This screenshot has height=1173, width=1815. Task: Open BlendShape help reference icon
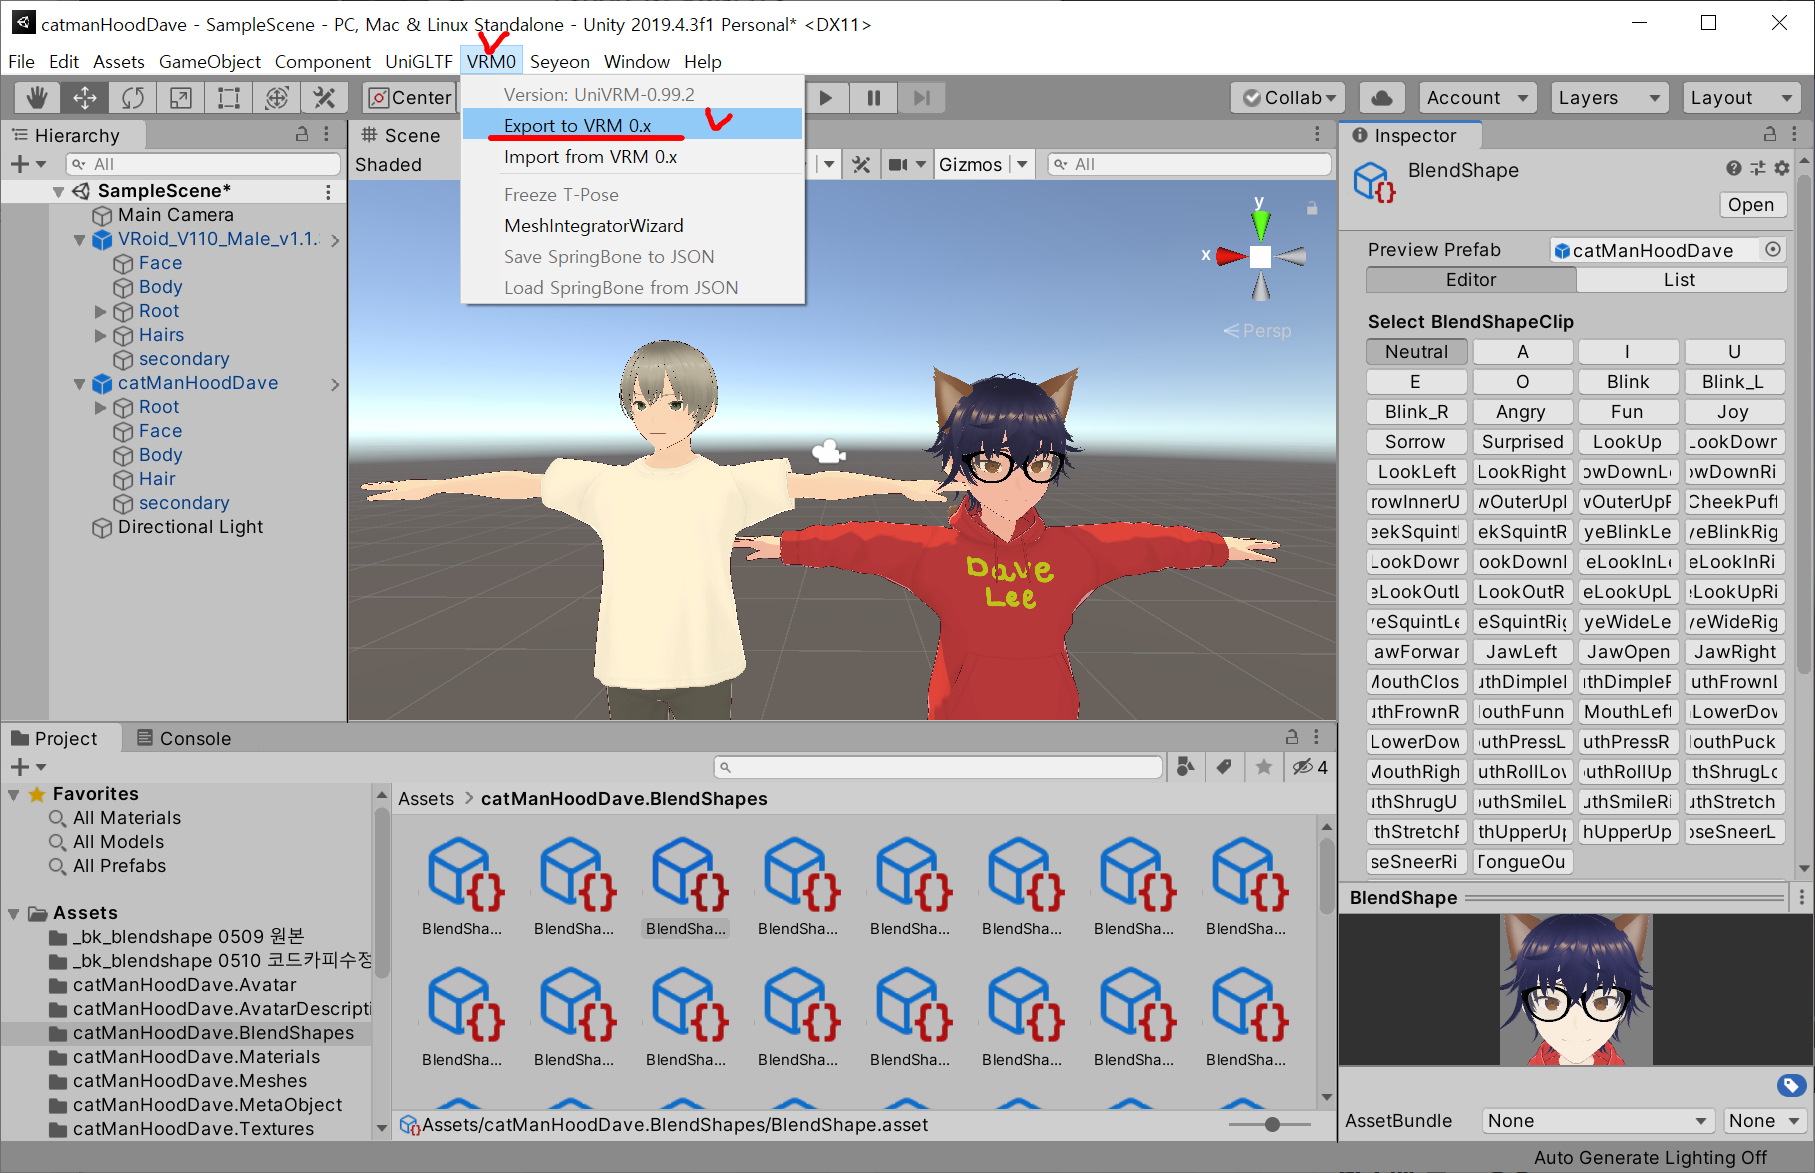pyautogui.click(x=1733, y=168)
